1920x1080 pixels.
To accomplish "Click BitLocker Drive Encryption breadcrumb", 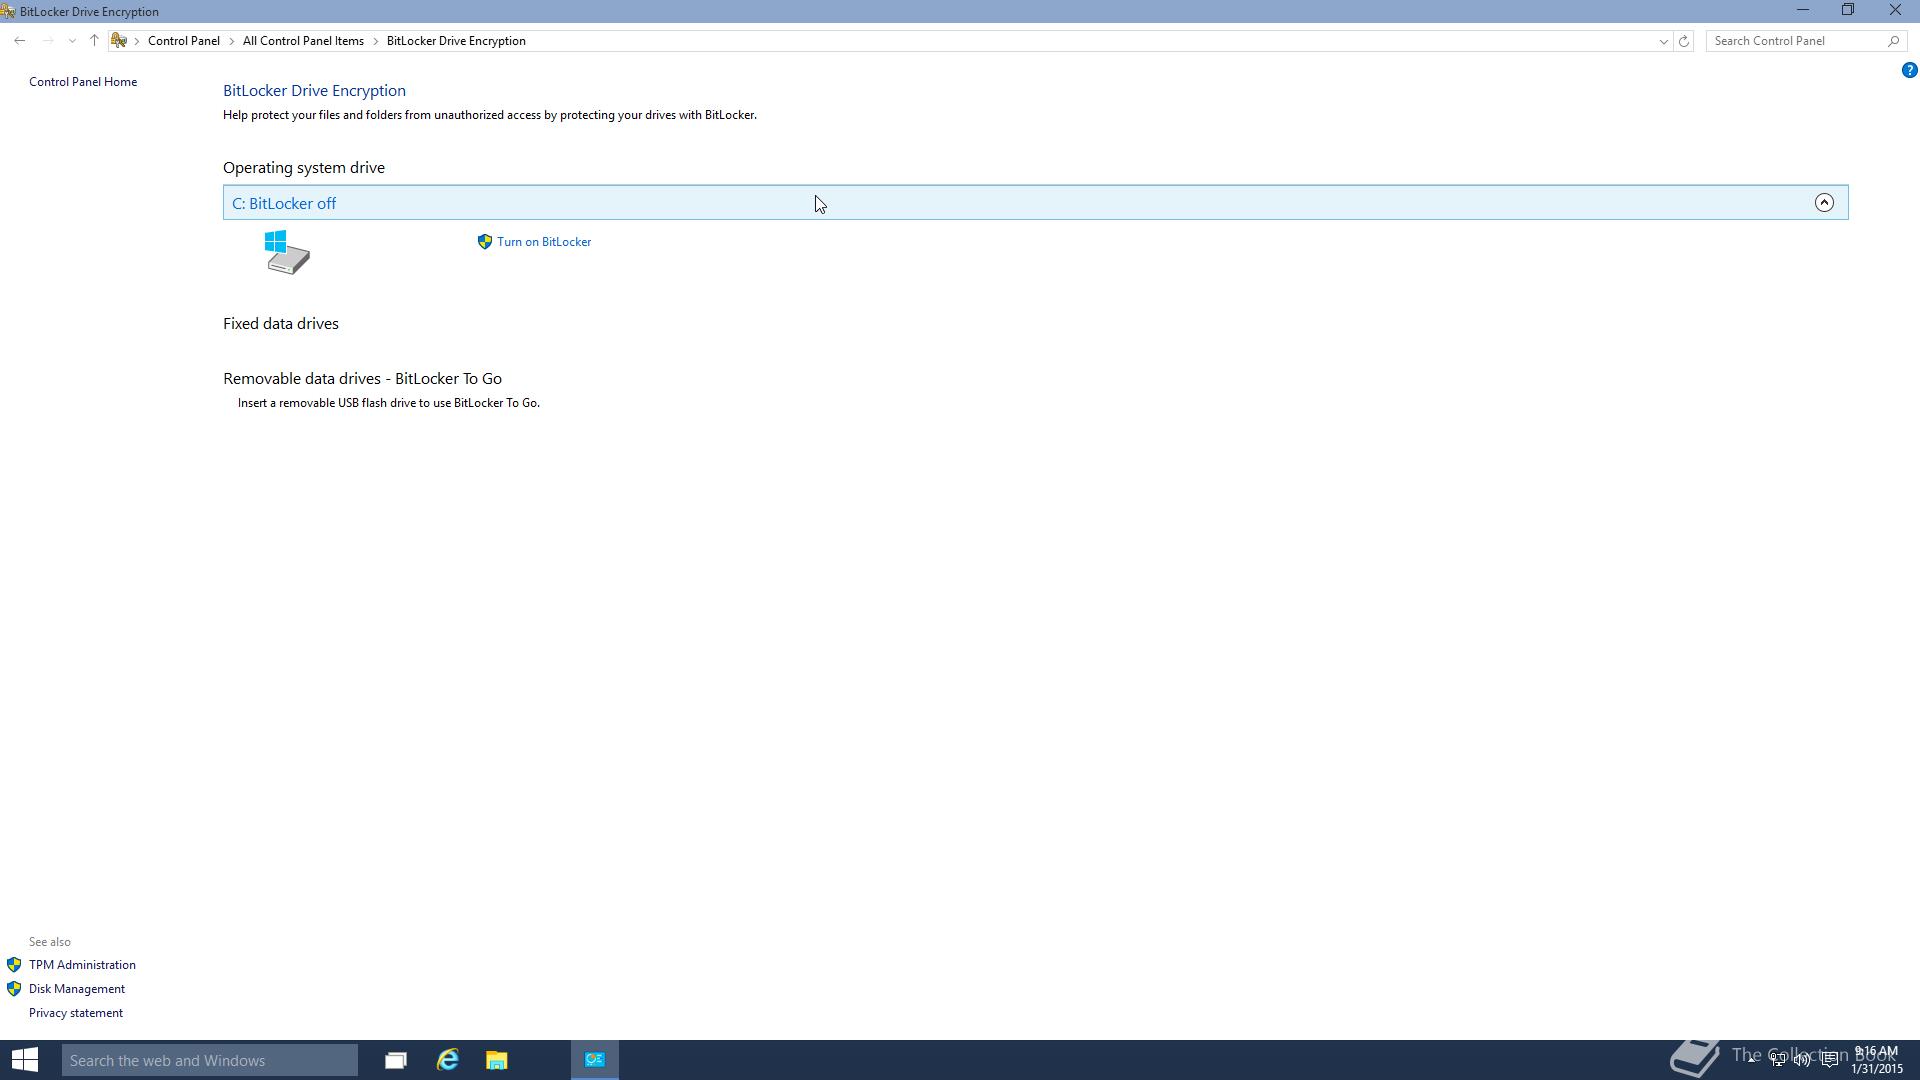I will [x=456, y=41].
